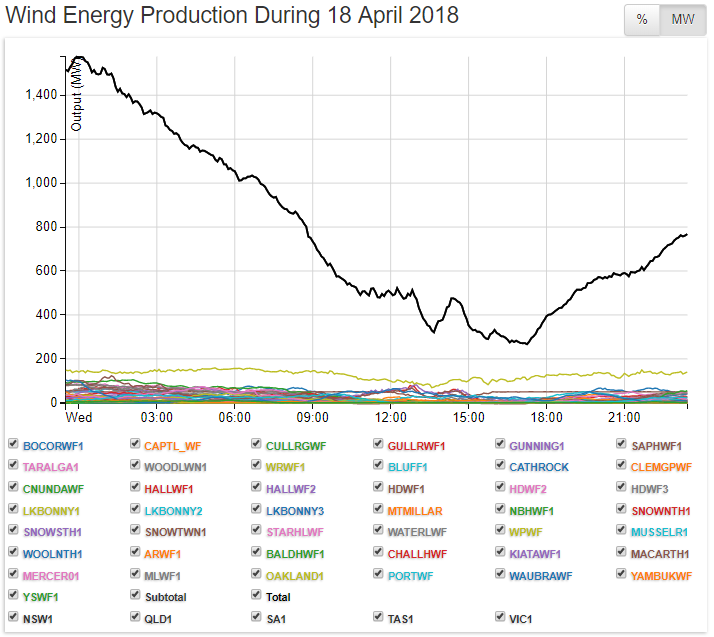The image size is (714, 637).
Task: Toggle the TAS1 region checkbox
Action: [379, 618]
